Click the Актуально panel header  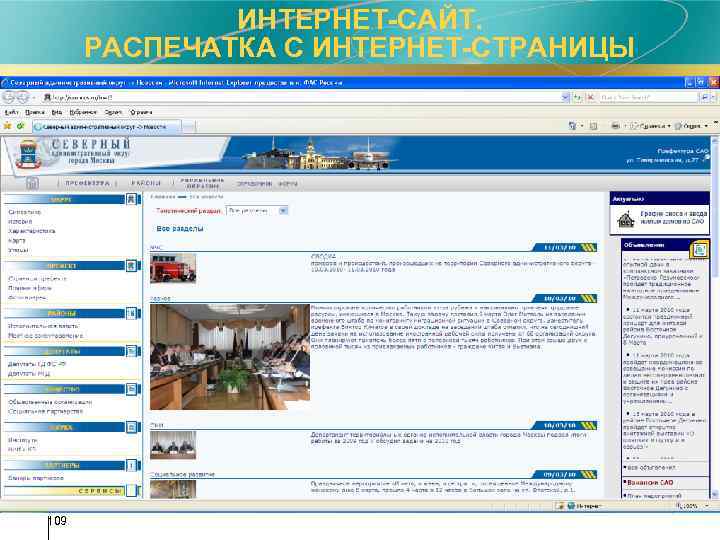tap(659, 198)
